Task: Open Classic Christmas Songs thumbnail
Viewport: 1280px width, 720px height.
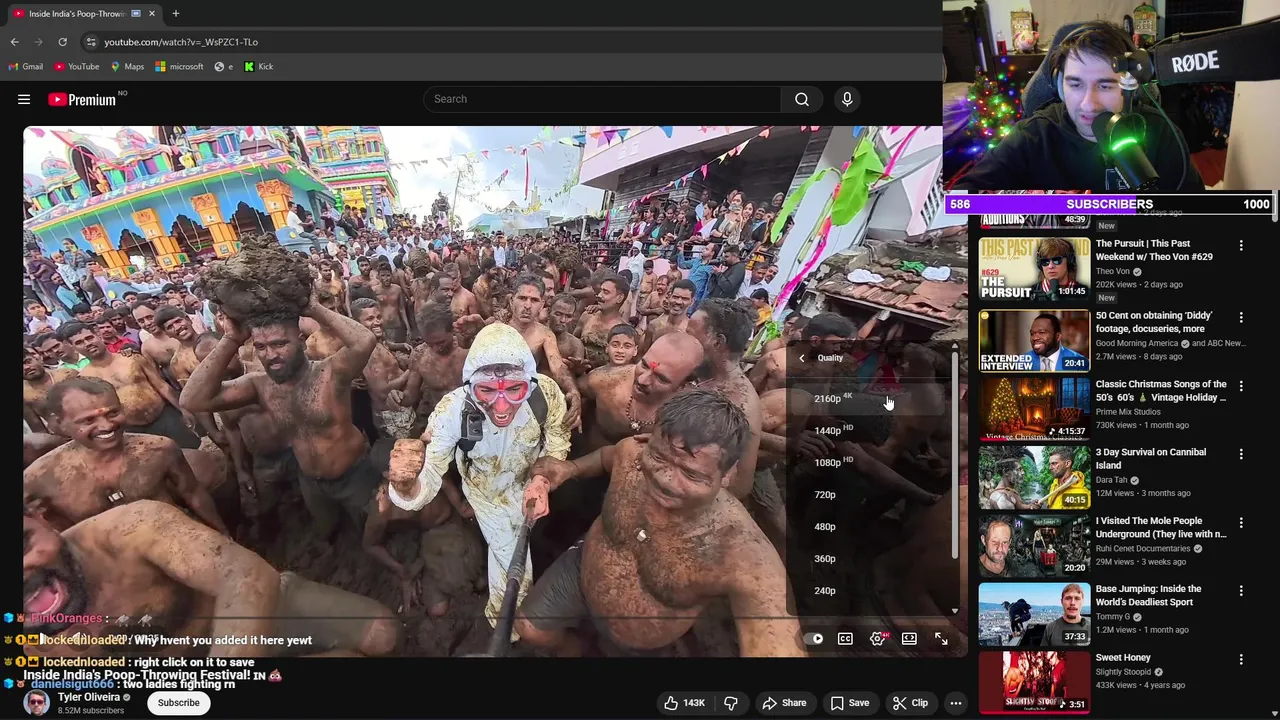Action: (1034, 409)
